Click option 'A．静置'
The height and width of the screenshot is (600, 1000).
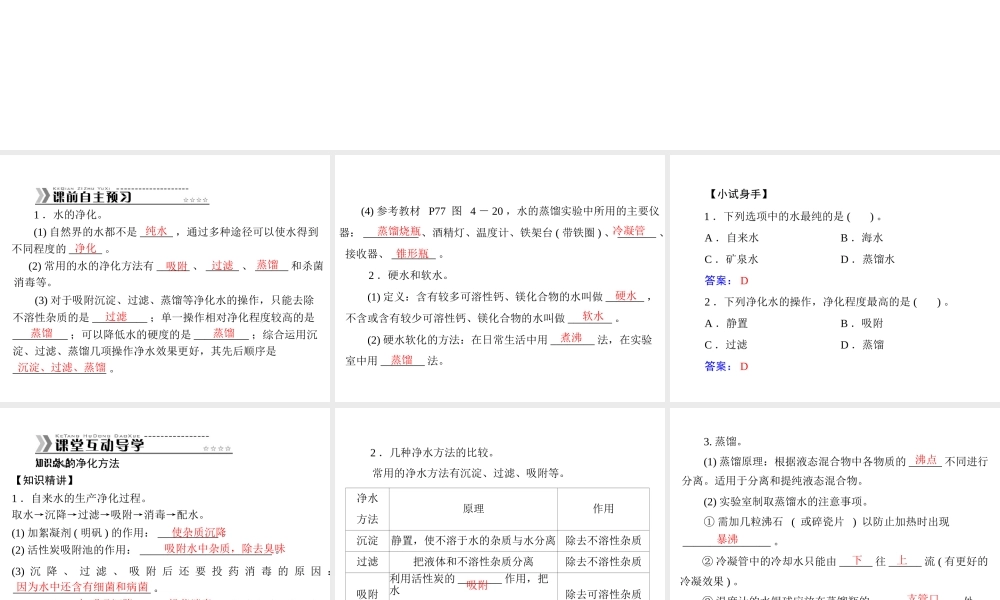(x=726, y=324)
